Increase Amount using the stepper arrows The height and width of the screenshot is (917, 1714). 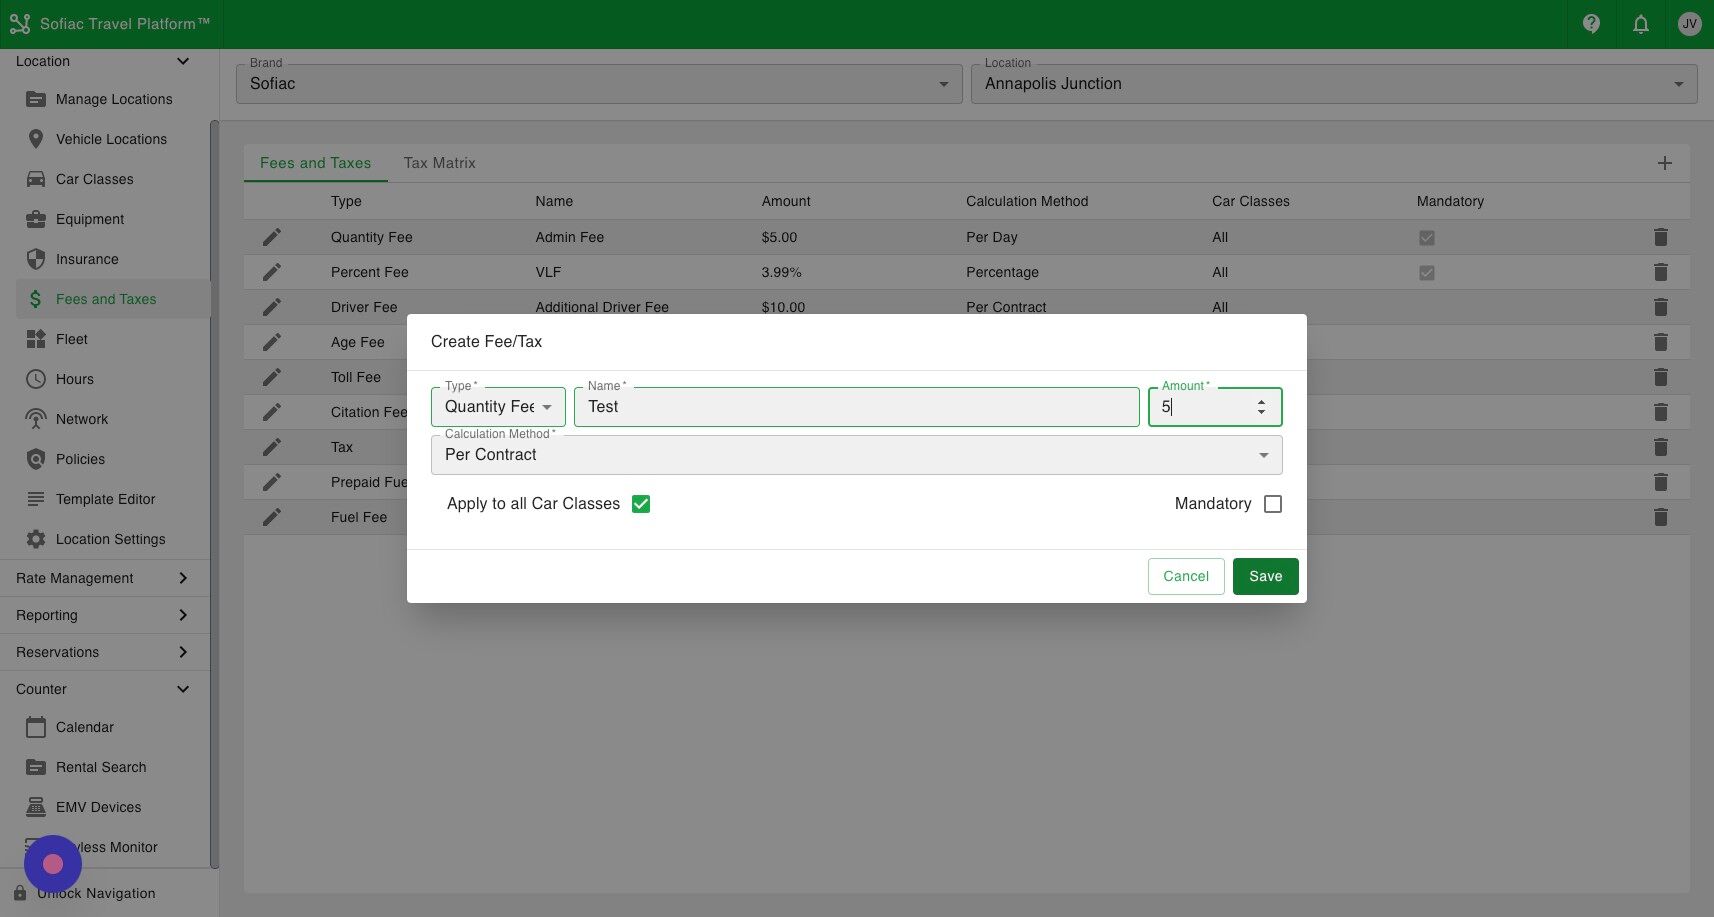(1261, 401)
